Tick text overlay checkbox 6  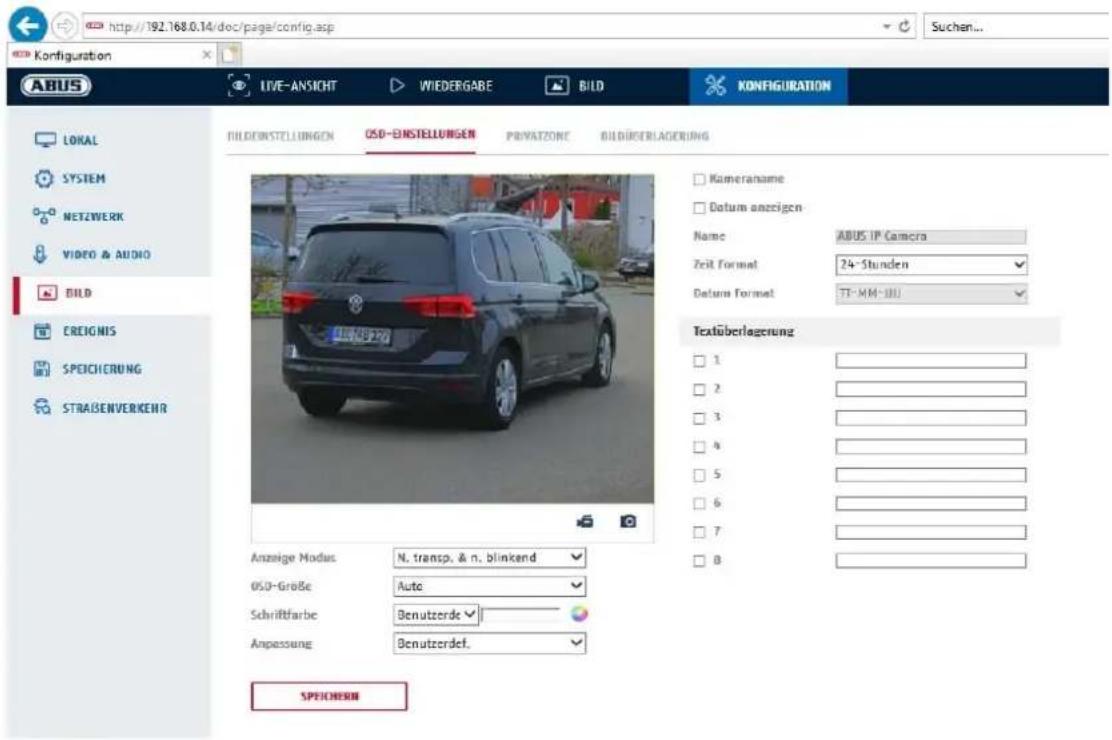[x=699, y=504]
